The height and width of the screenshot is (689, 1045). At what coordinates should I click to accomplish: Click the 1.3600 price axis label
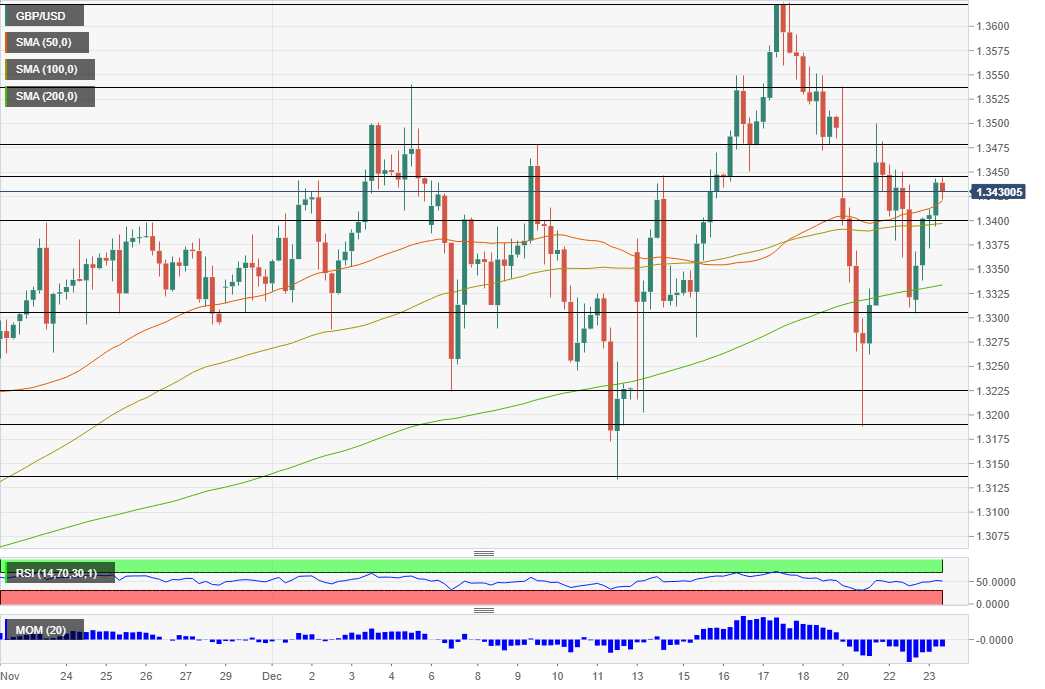click(x=992, y=27)
